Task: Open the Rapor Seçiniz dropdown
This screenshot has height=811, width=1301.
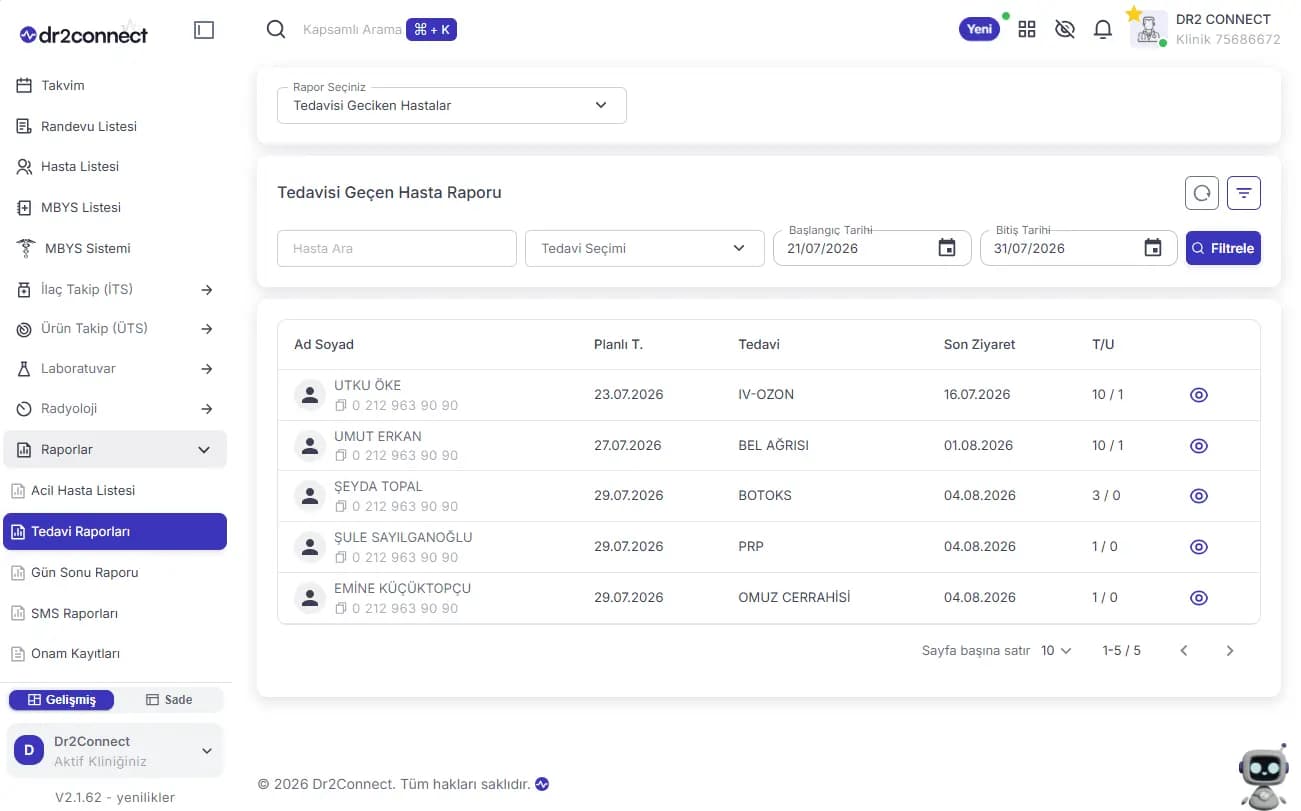Action: tap(452, 105)
